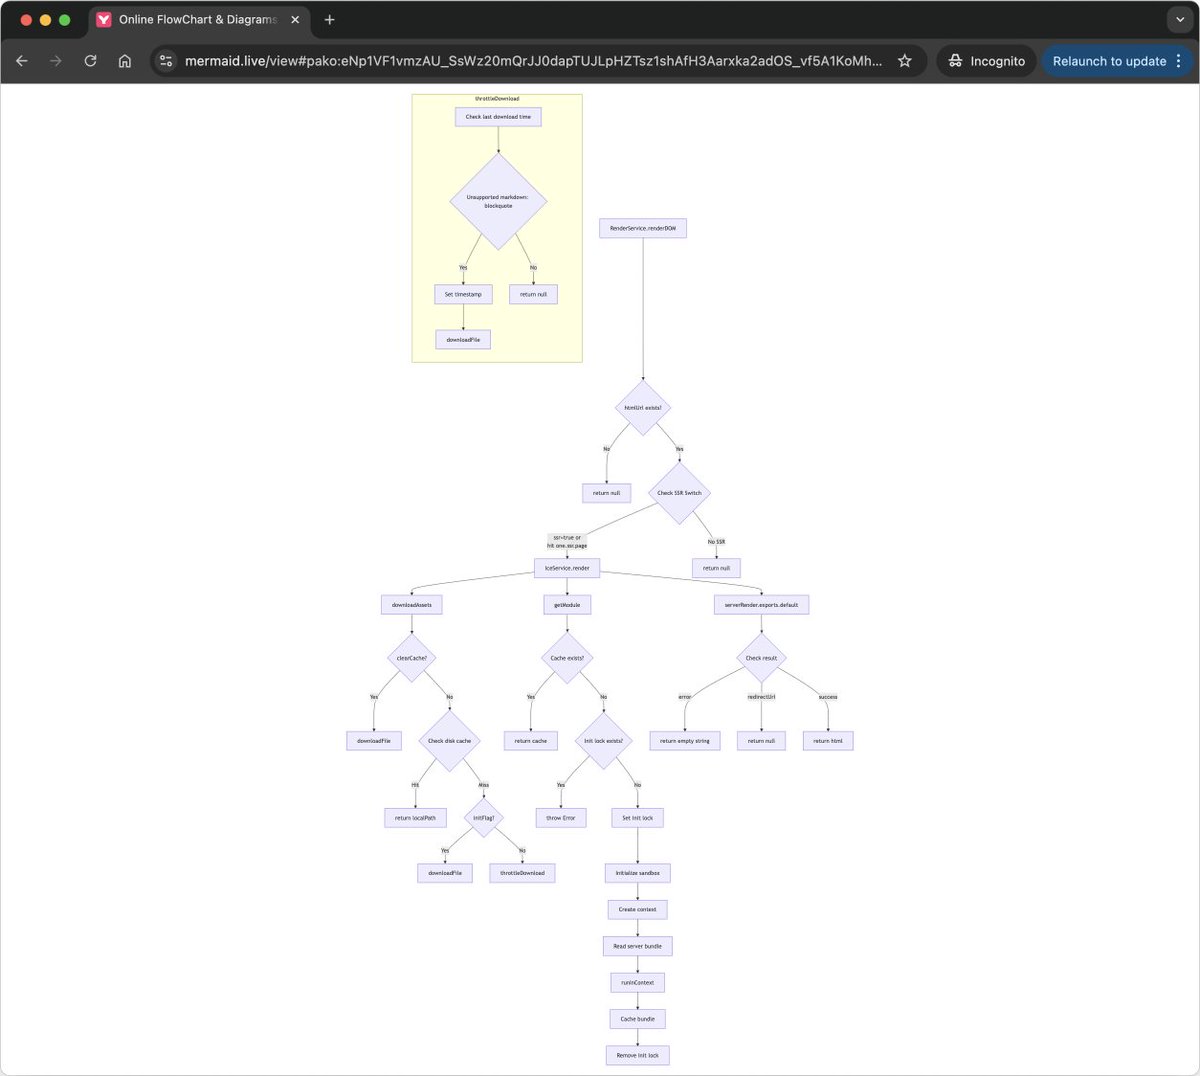Viewport: 1200px width, 1076px height.
Task: Bookmark this page with the star icon
Action: [x=904, y=61]
